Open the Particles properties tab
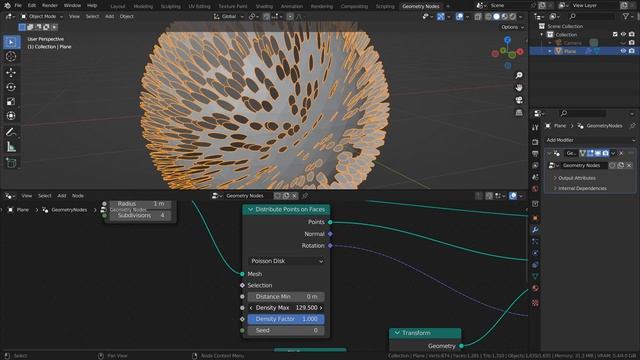This screenshot has width=640, height=360. tap(535, 241)
